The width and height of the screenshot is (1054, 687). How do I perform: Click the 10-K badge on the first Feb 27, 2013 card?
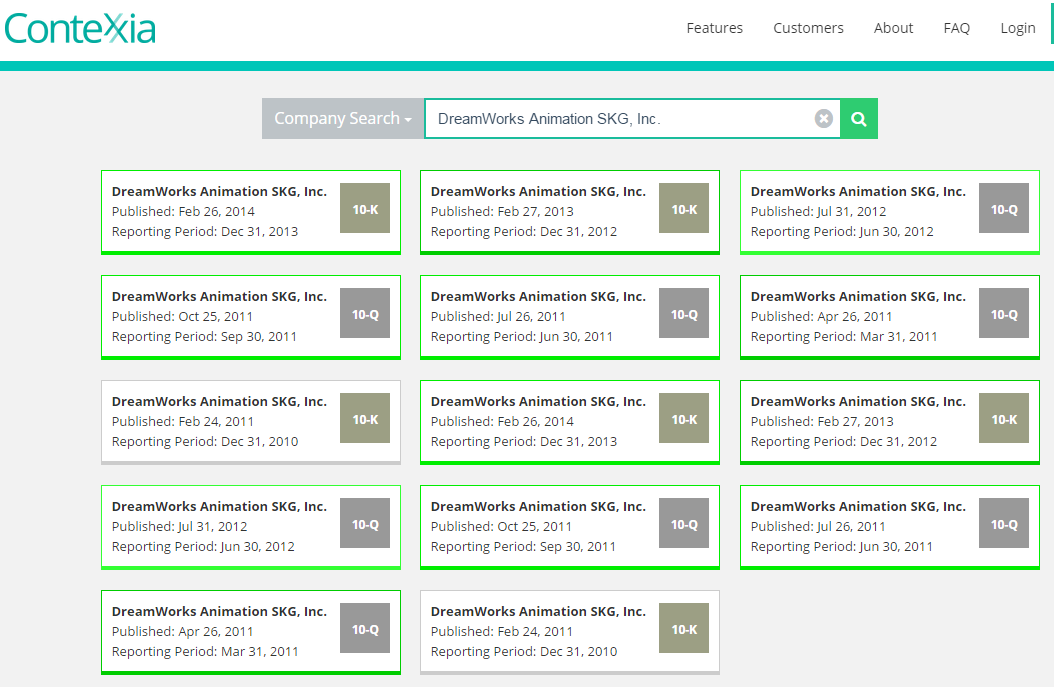click(x=684, y=208)
